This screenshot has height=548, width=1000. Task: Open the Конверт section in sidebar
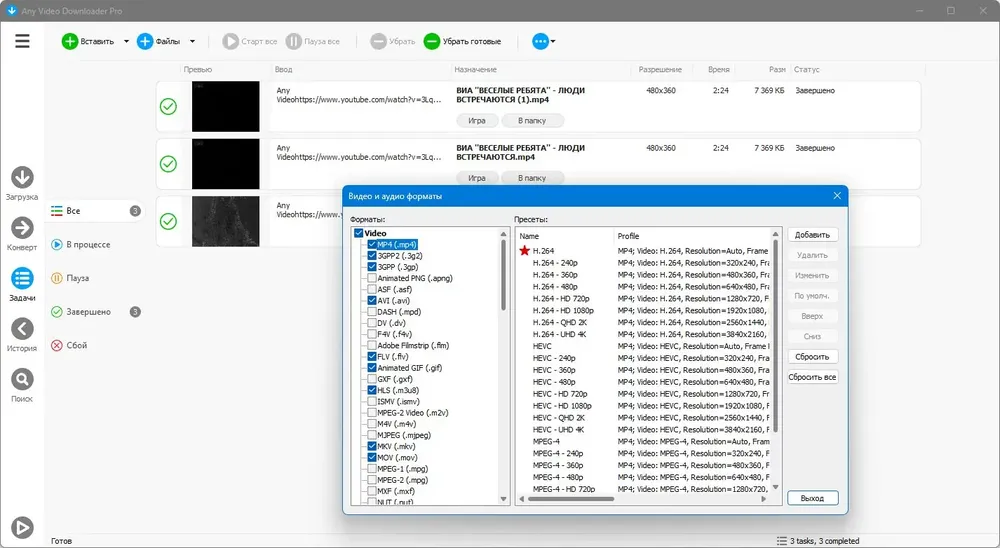pyautogui.click(x=22, y=233)
